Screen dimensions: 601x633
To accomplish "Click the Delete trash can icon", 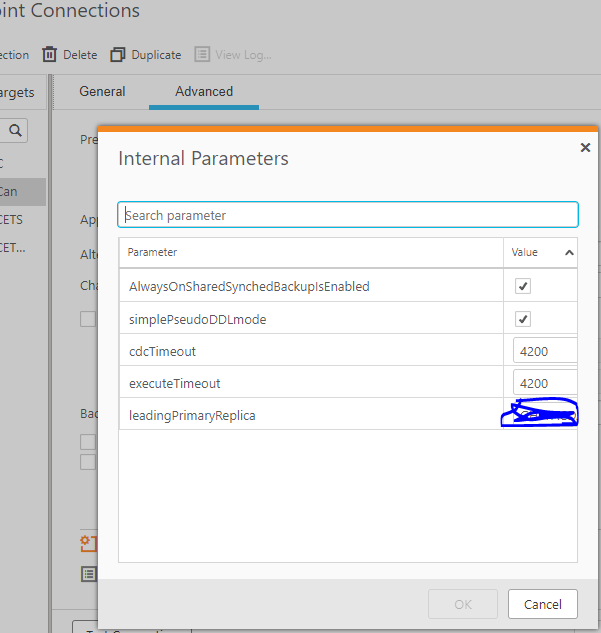I will click(49, 54).
